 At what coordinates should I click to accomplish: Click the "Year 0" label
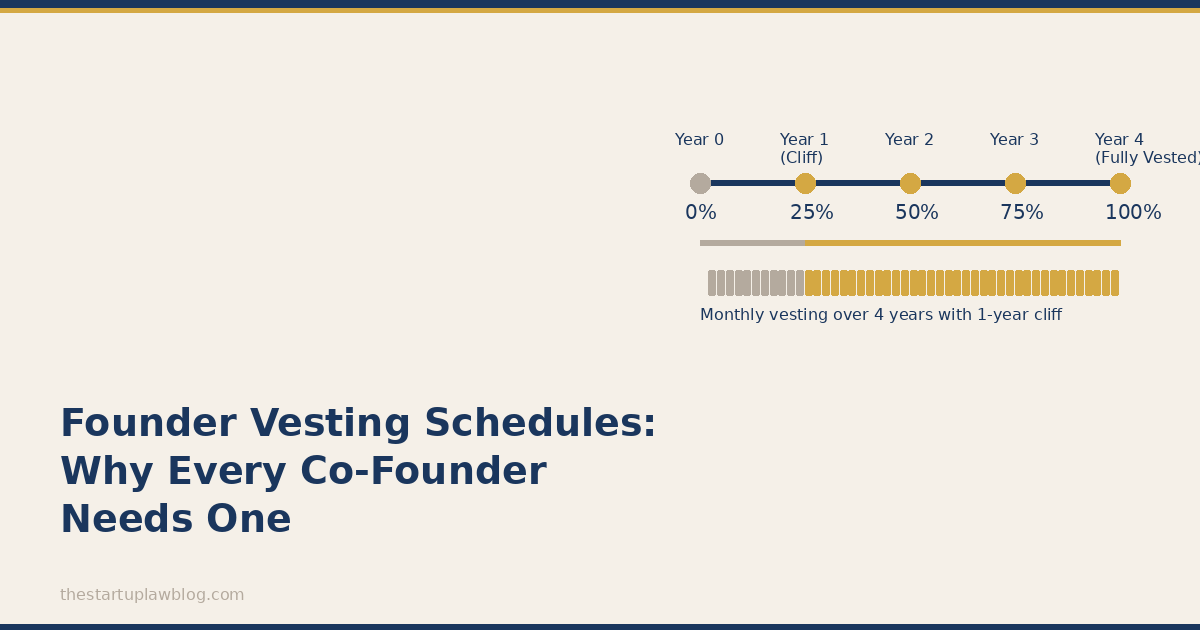point(699,140)
